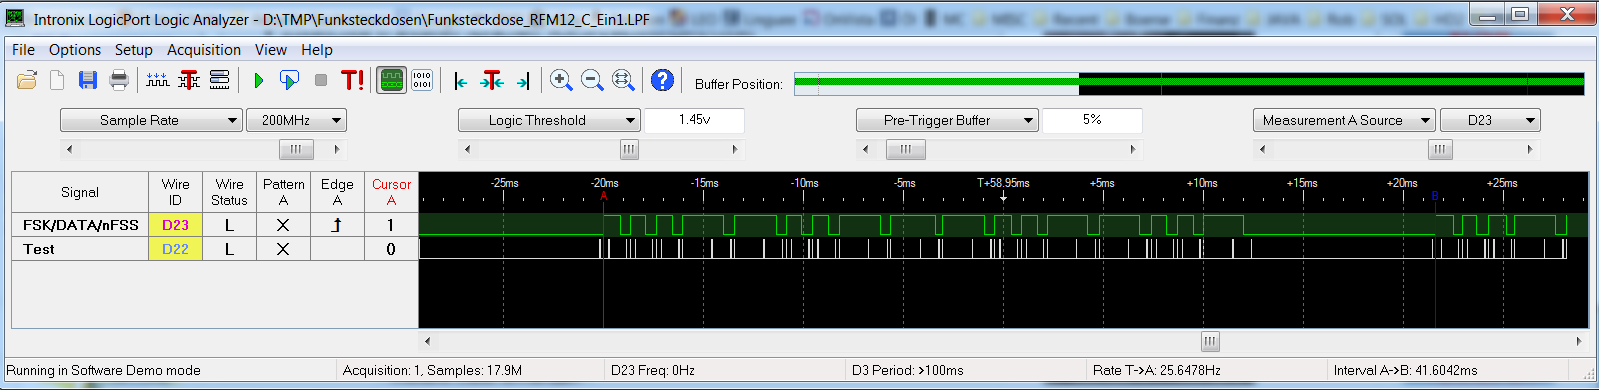Force an immediate trigger with the T! icon

tap(352, 80)
